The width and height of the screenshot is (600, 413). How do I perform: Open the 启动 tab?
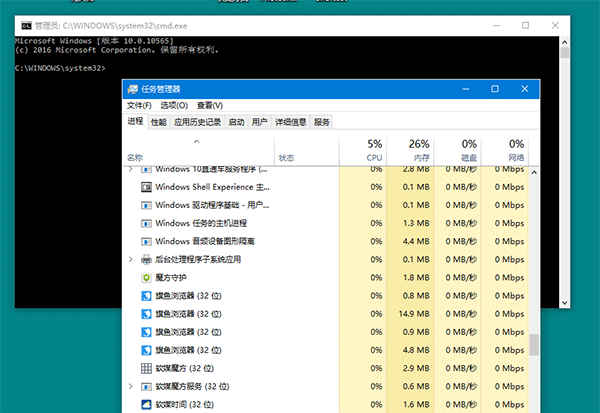[236, 122]
